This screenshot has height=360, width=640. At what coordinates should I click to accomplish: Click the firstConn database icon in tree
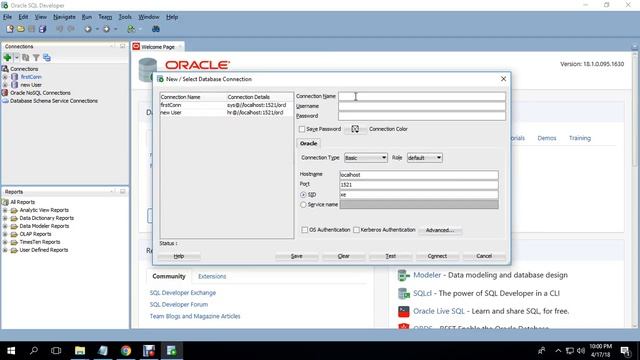pyautogui.click(x=15, y=77)
